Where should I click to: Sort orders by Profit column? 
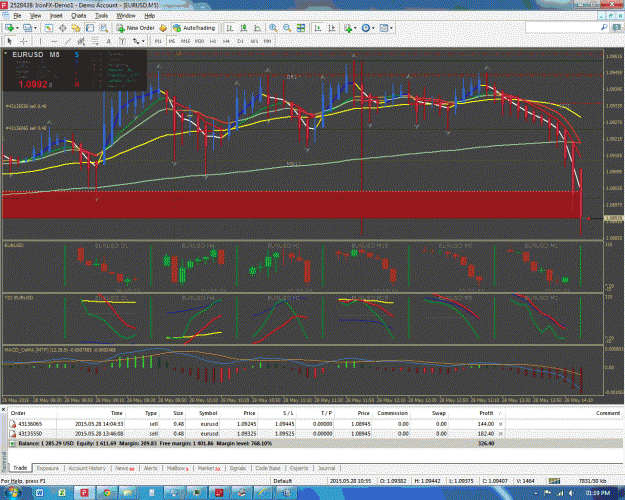coord(486,413)
